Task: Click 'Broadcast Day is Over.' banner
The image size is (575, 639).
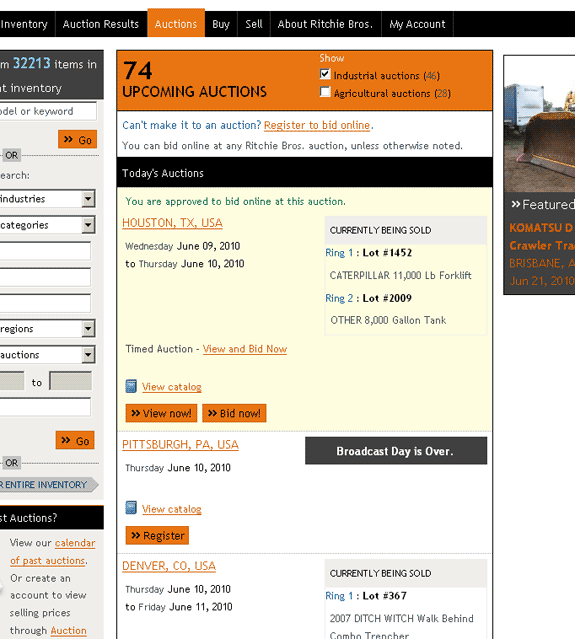Action: pos(396,451)
